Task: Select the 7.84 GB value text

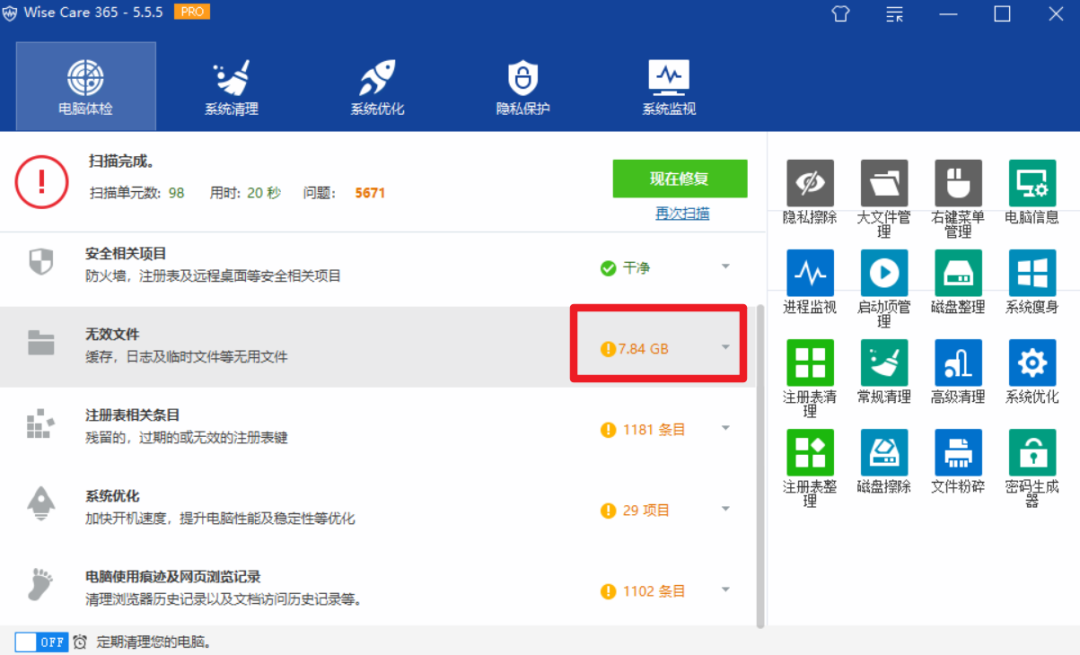Action: point(643,349)
